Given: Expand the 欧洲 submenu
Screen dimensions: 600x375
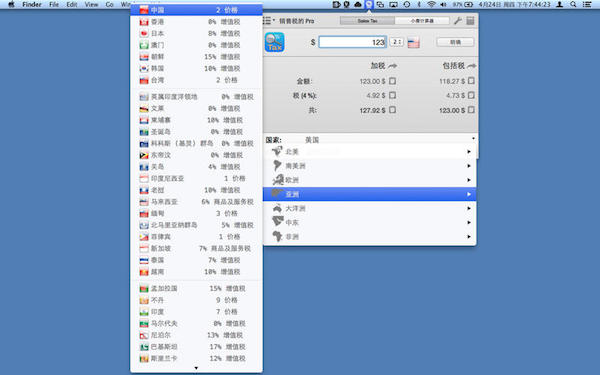Looking at the screenshot, I should 370,180.
